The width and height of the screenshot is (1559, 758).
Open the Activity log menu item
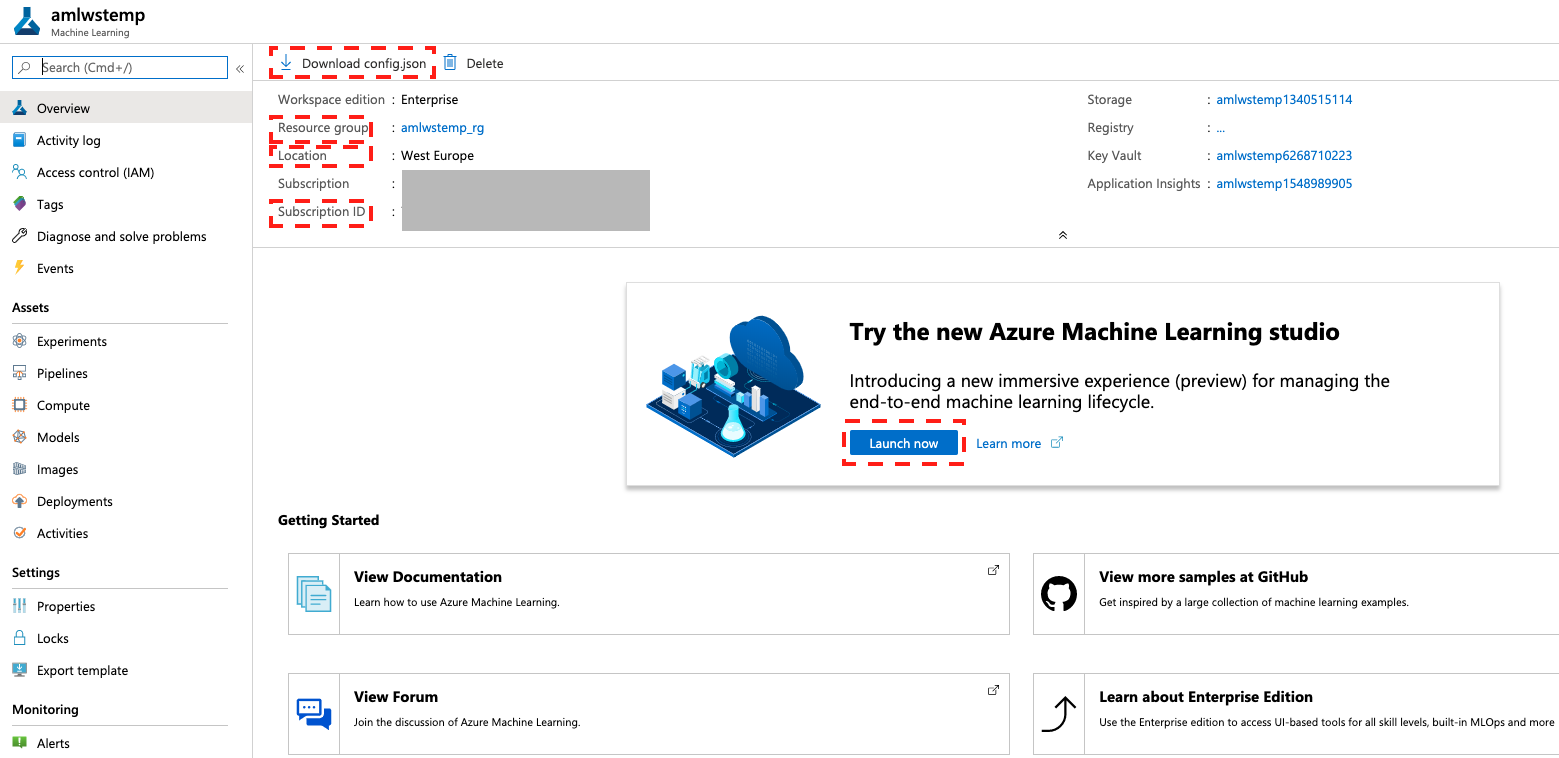tap(126, 140)
